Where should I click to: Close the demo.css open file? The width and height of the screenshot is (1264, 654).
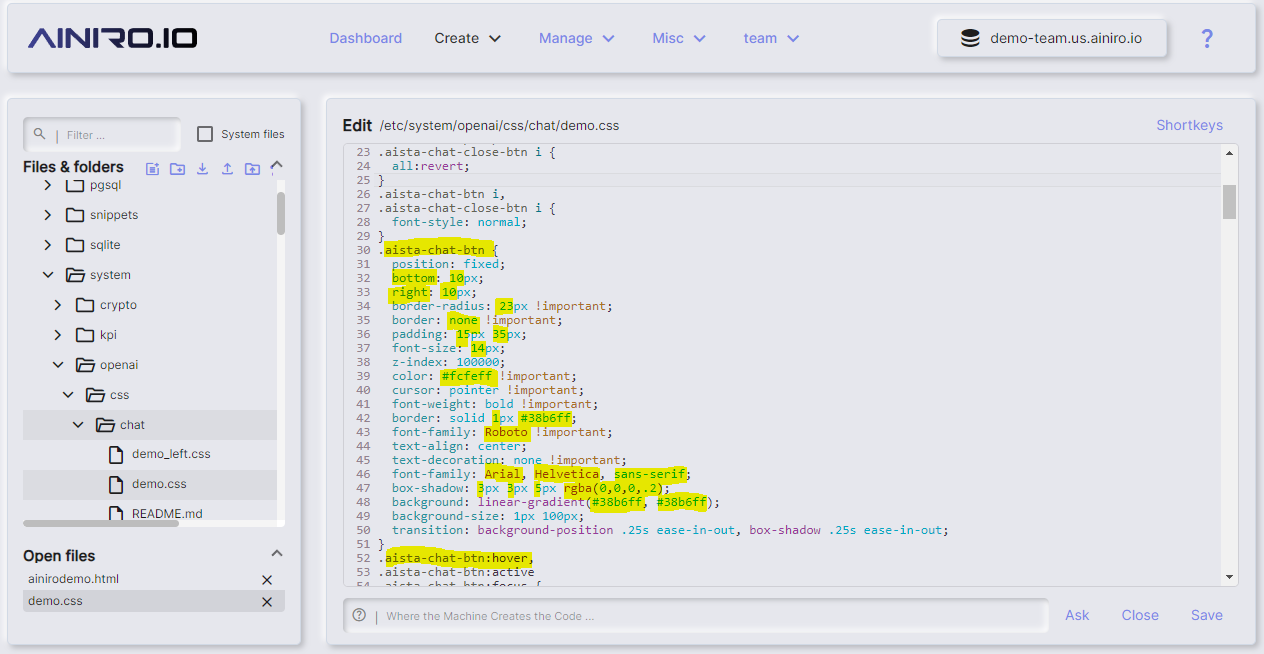click(267, 602)
